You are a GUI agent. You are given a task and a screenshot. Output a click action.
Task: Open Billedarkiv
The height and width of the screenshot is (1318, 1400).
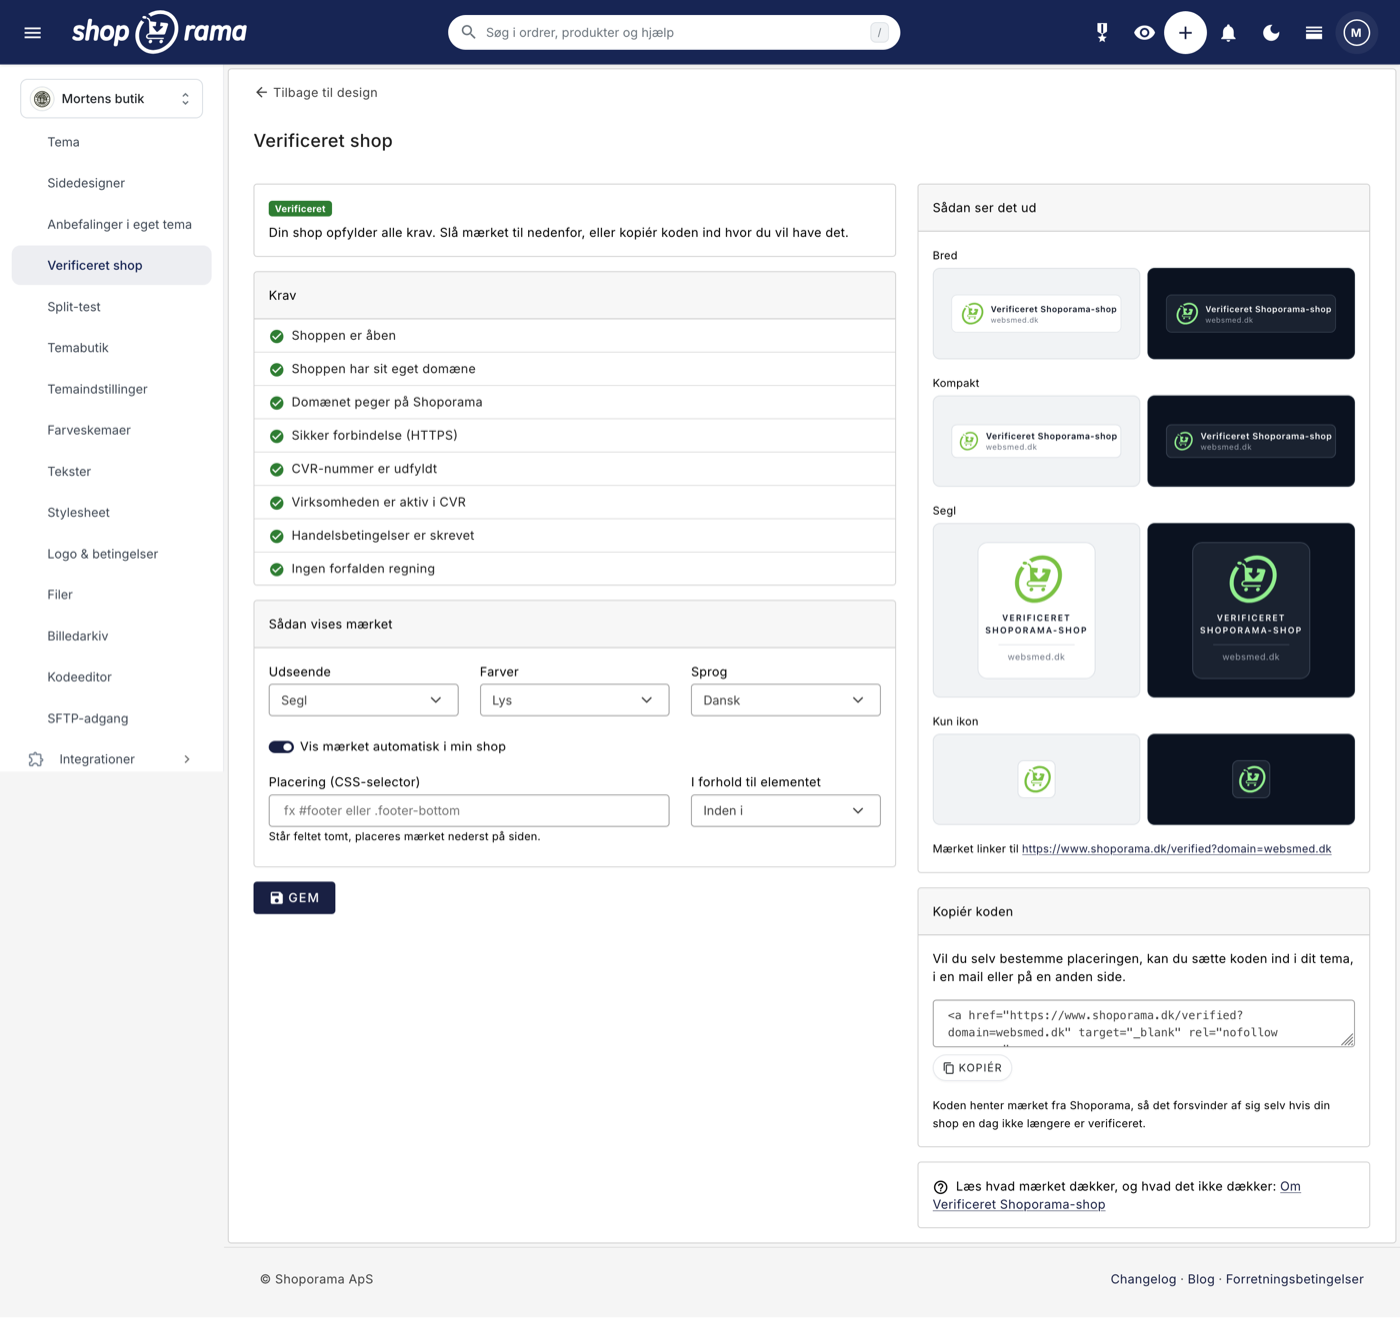tap(77, 636)
